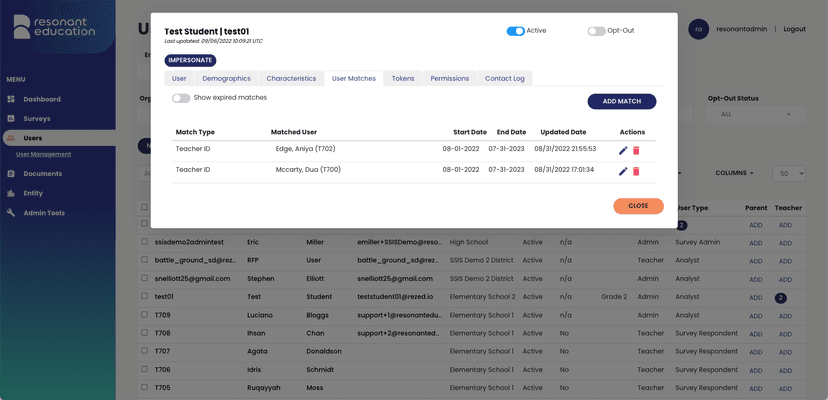
Task: Edit the Edge, Aniya match with pencil icon
Action: coord(623,150)
